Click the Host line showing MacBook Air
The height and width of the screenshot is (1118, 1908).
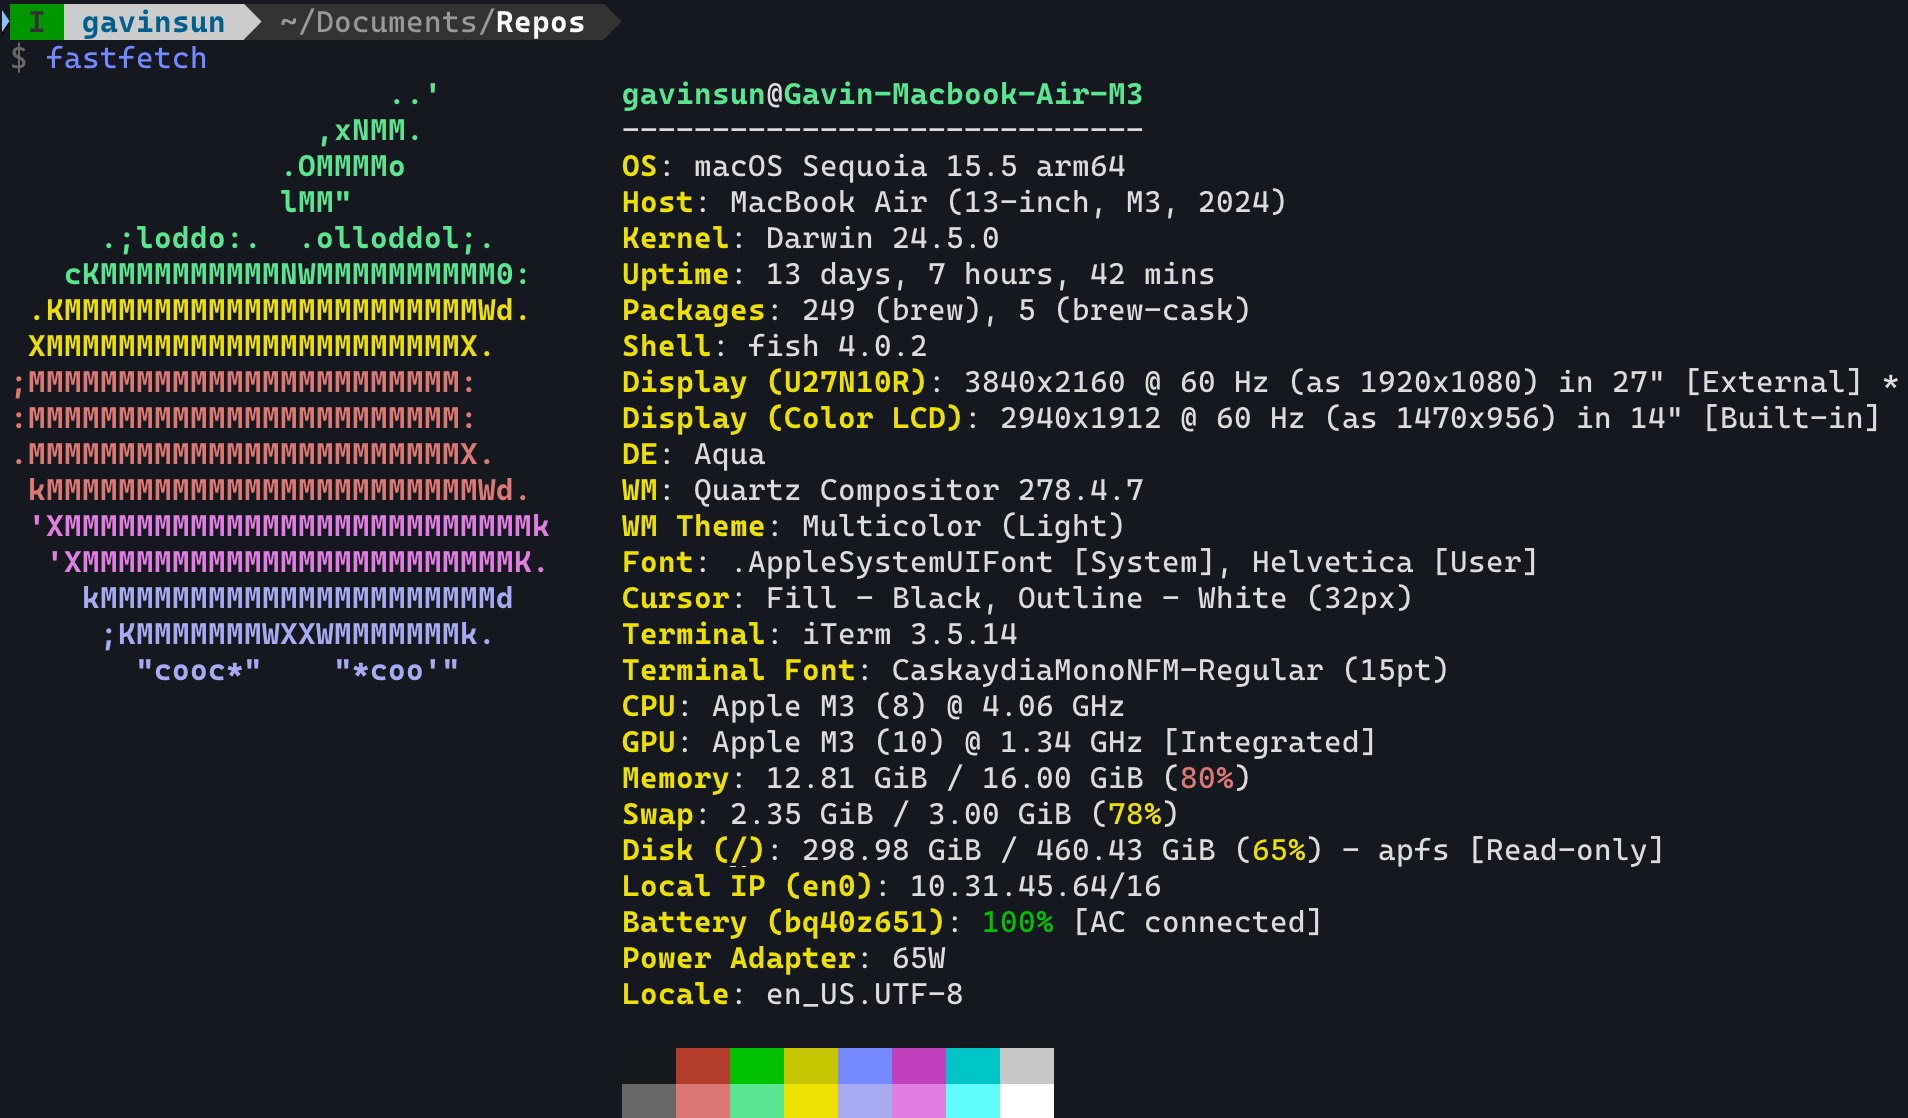point(954,202)
